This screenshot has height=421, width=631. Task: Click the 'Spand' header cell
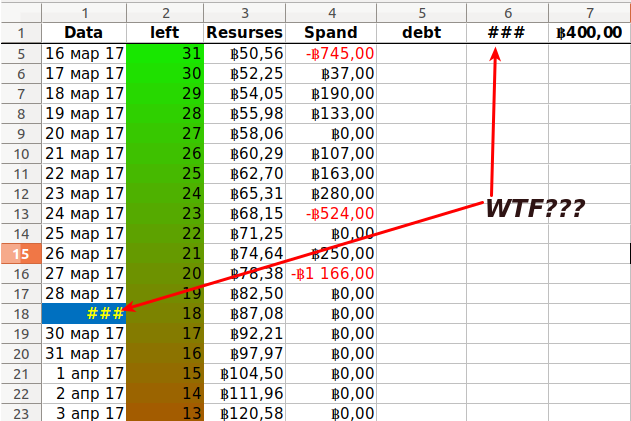[x=331, y=33]
